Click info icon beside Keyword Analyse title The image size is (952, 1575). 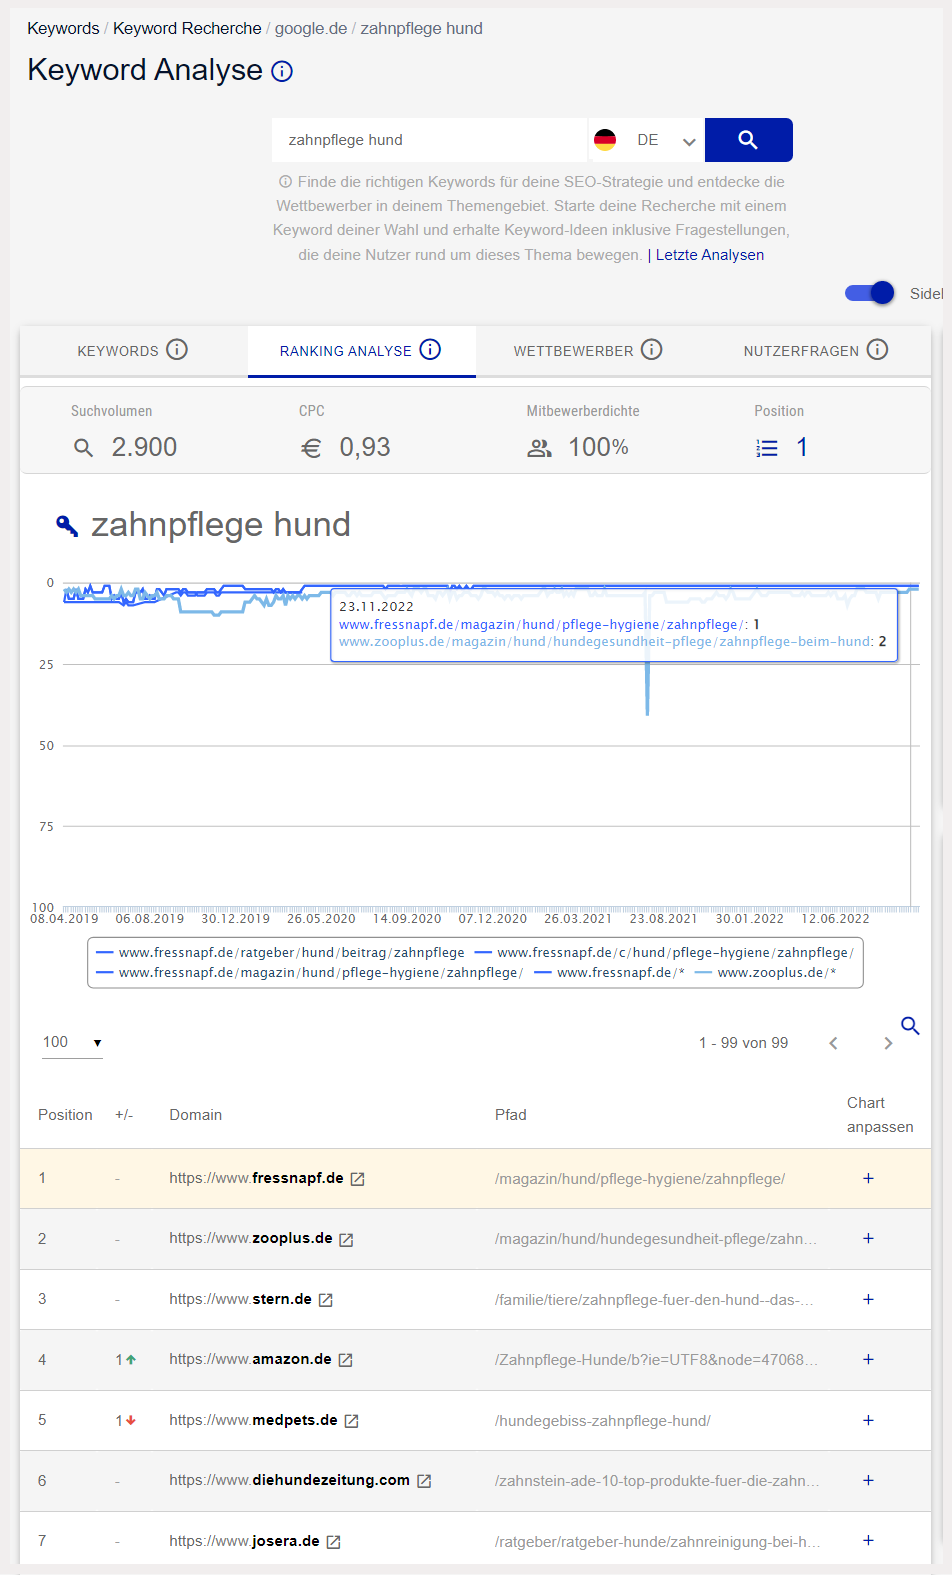coord(282,71)
